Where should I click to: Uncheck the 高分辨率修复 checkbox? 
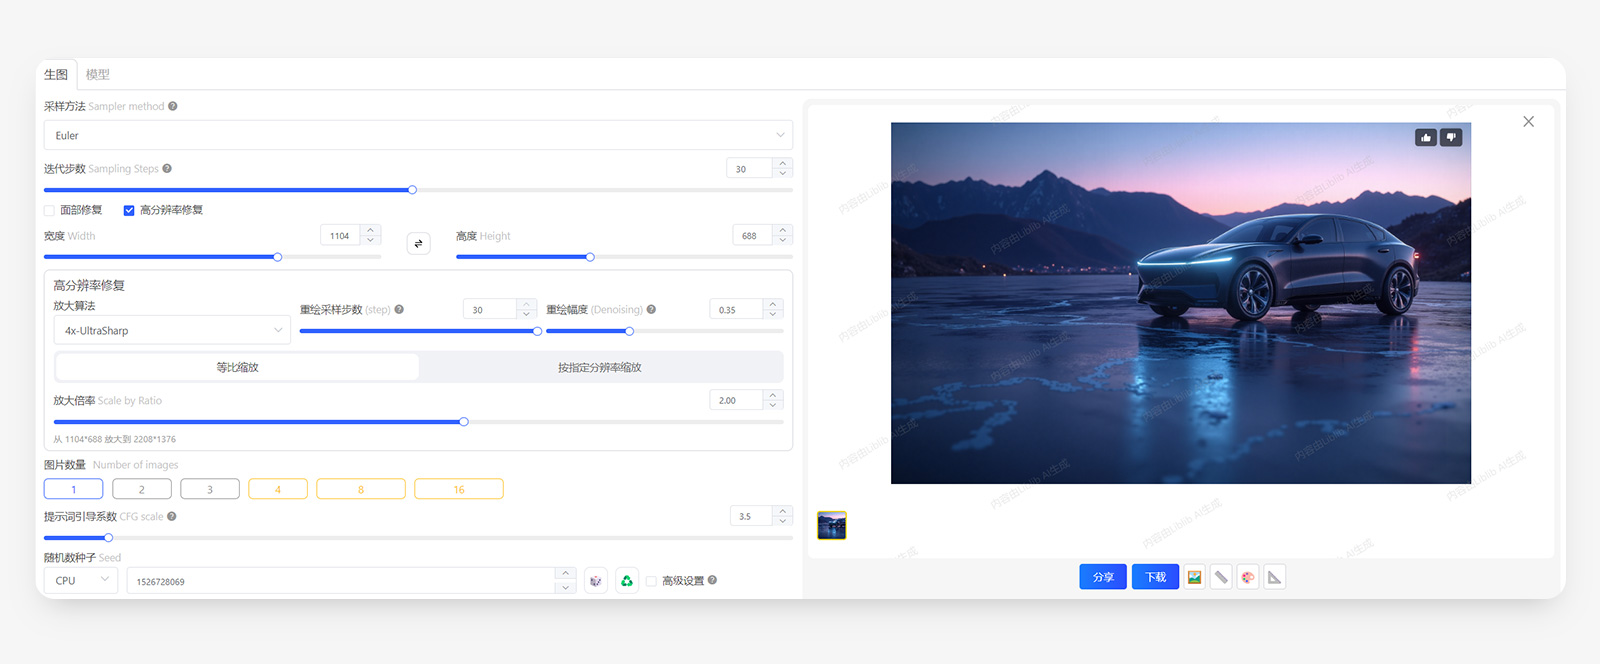129,210
